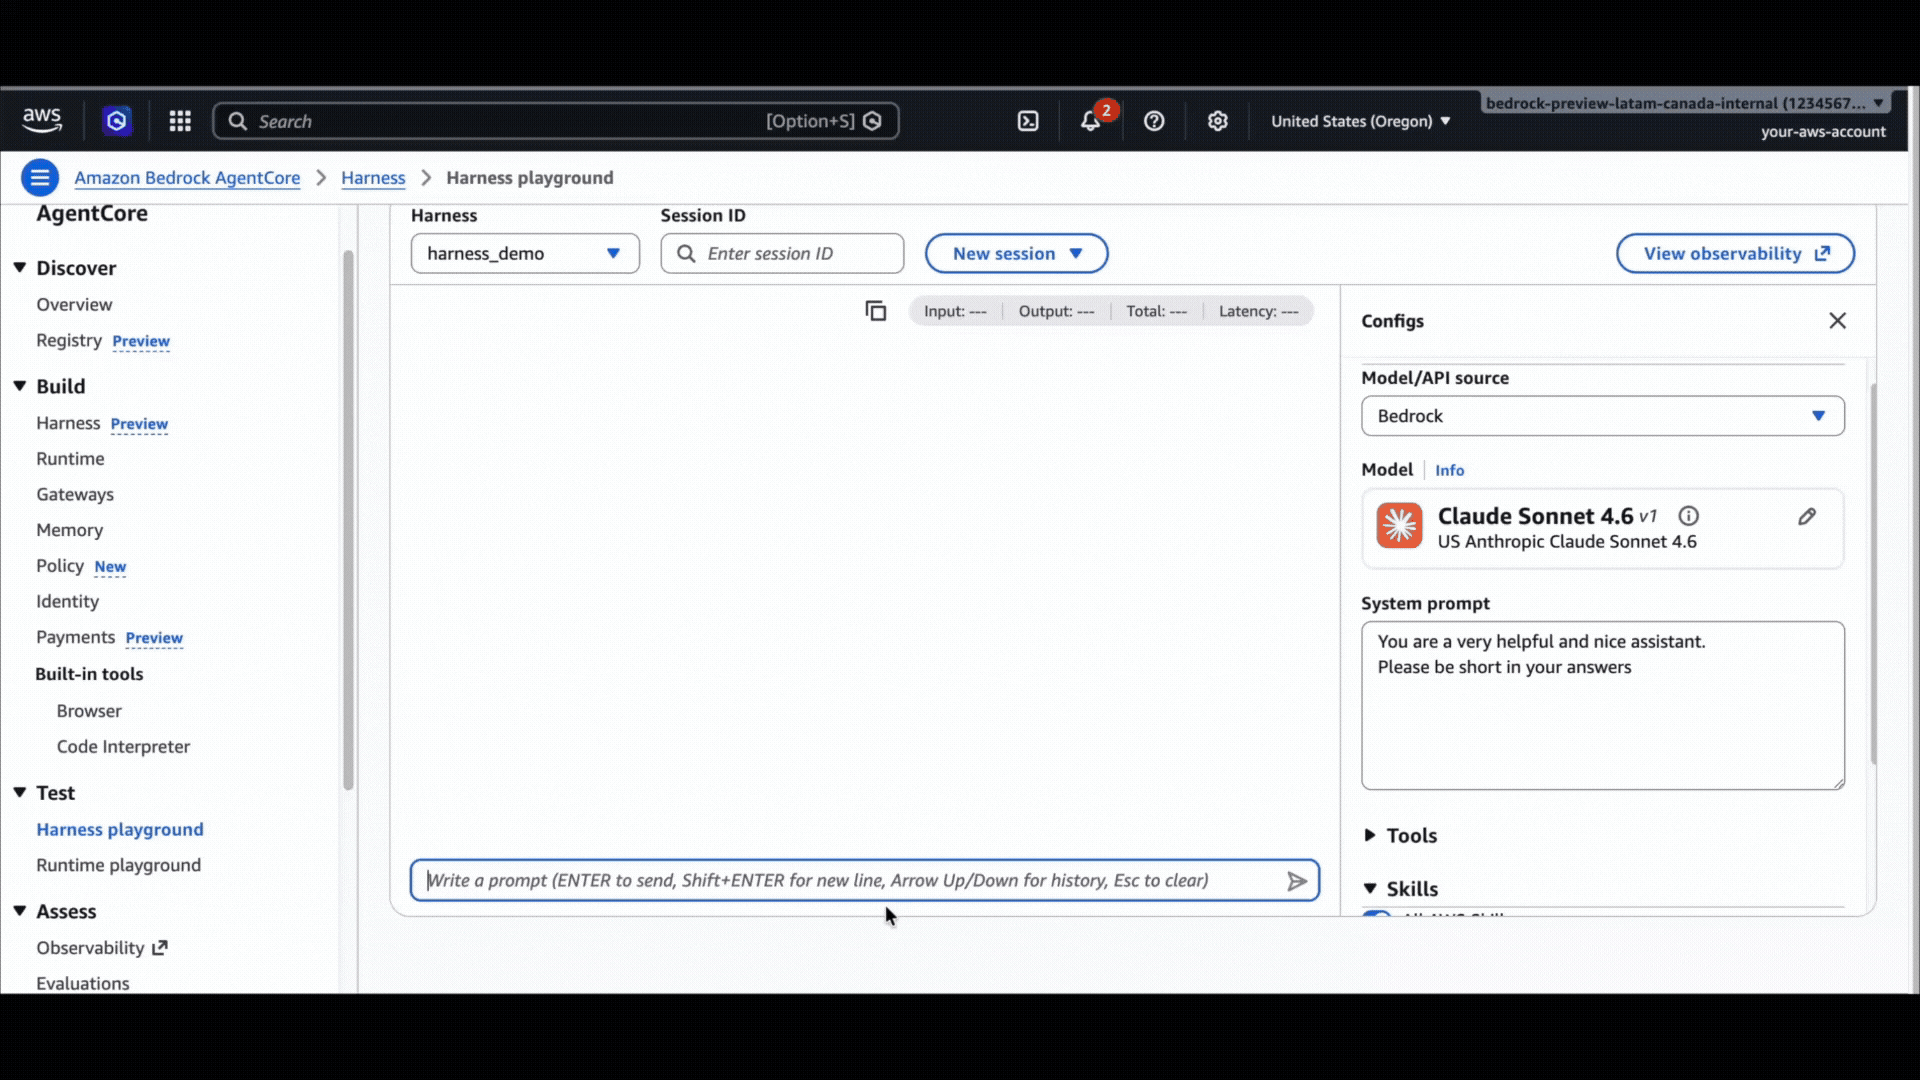Open Code Interpreter under Built-in tools
Screen dimensions: 1920x1080
point(123,747)
